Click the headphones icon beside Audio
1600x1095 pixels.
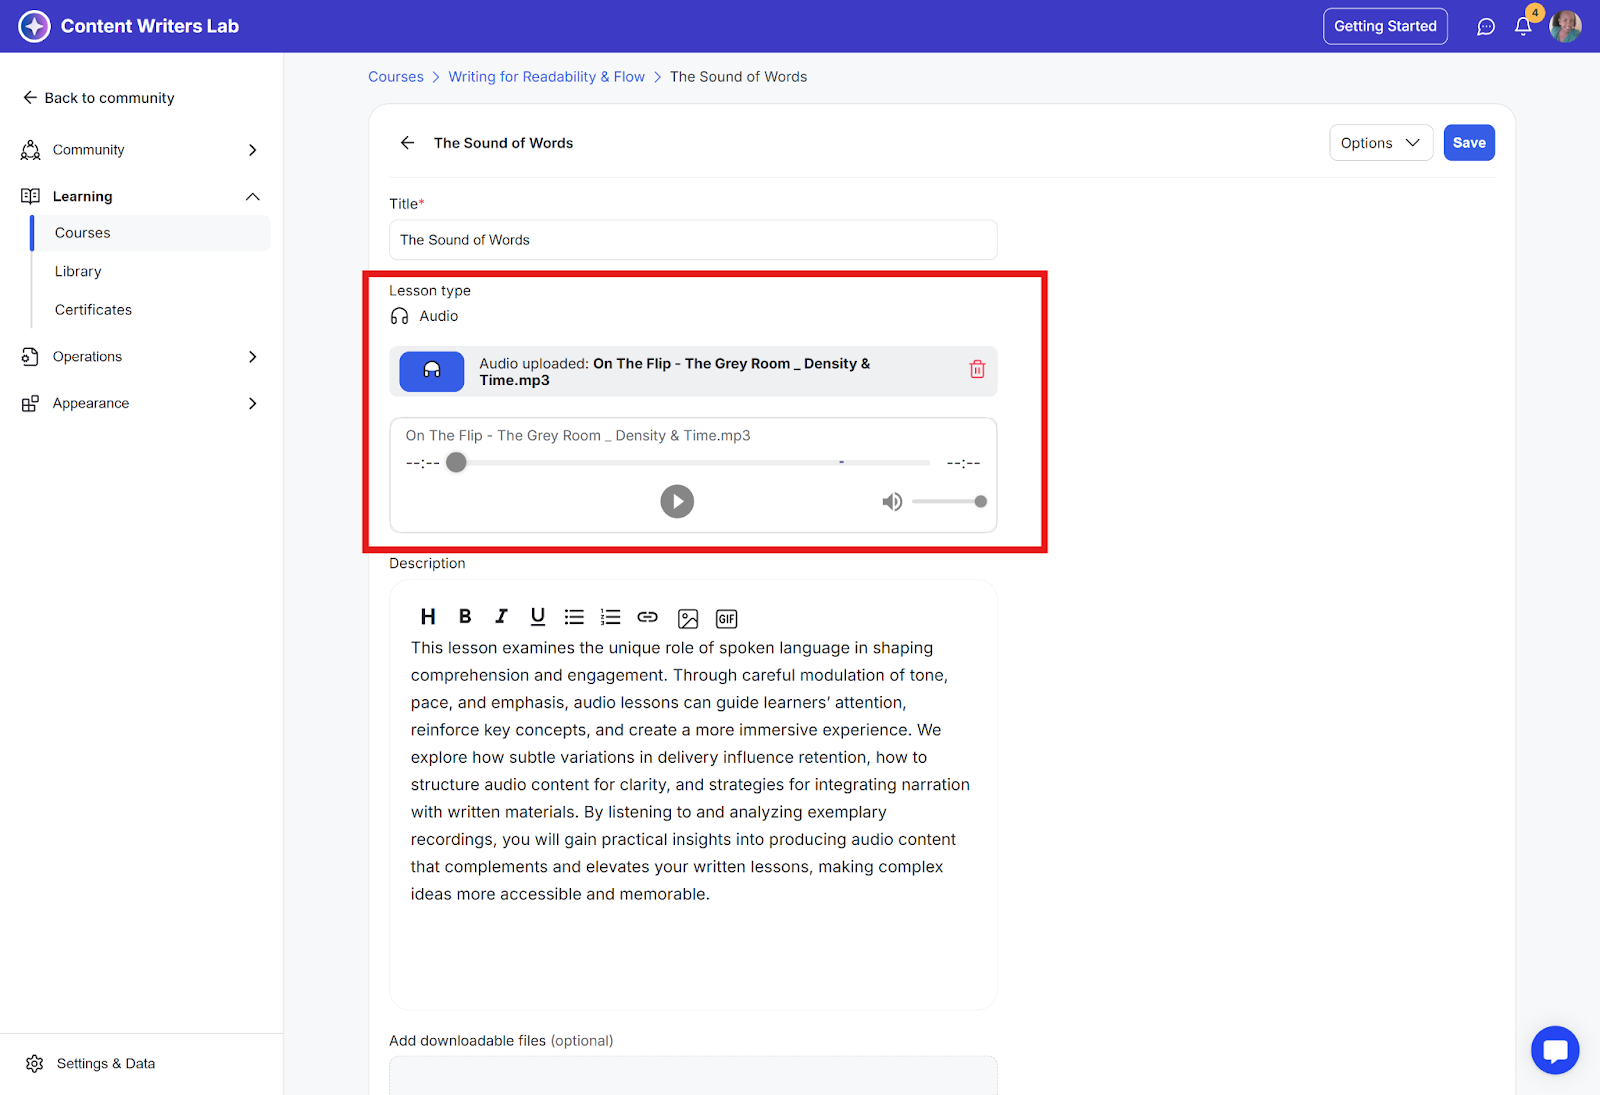(400, 316)
